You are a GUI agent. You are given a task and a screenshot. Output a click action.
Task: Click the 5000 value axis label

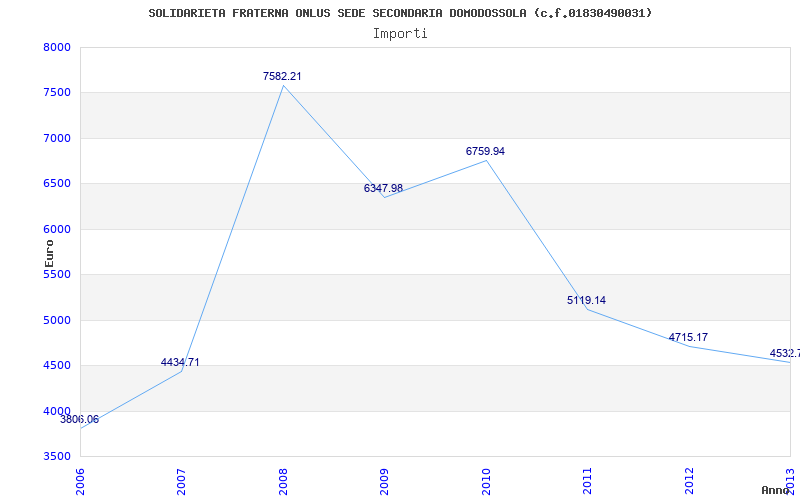coord(57,320)
